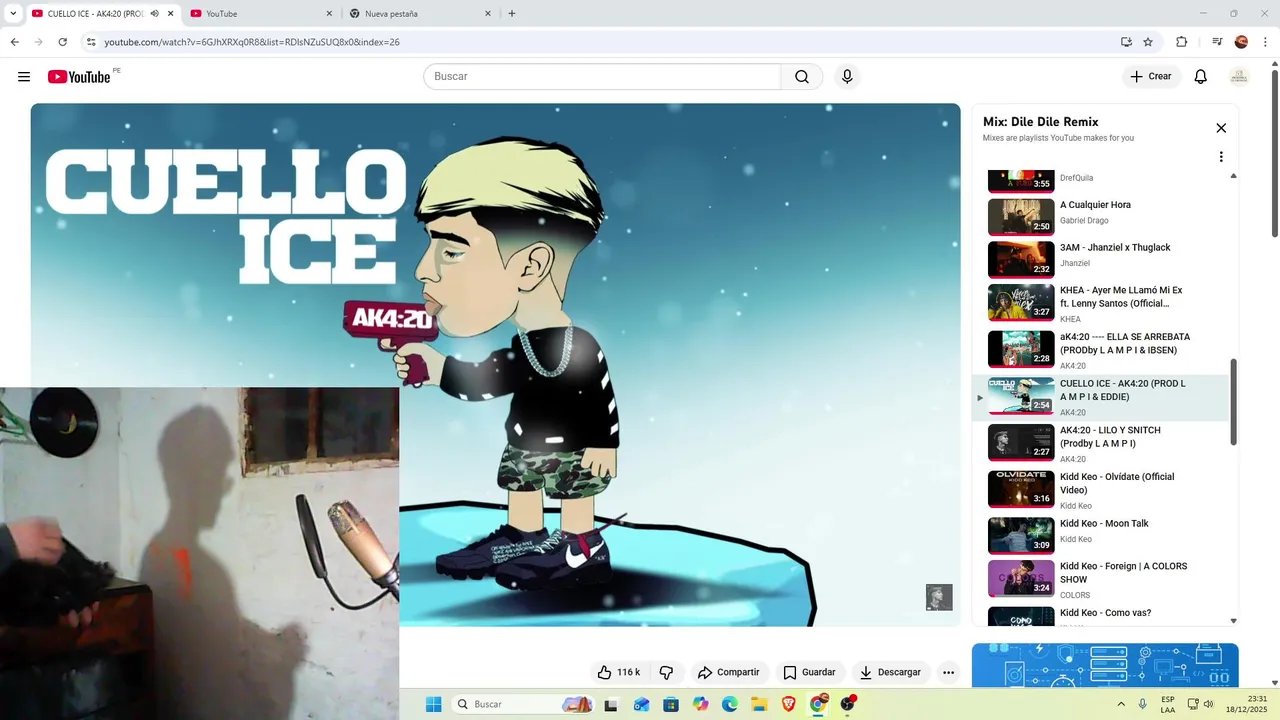The image size is (1280, 720).
Task: Open more actions below the video
Action: pos(948,672)
